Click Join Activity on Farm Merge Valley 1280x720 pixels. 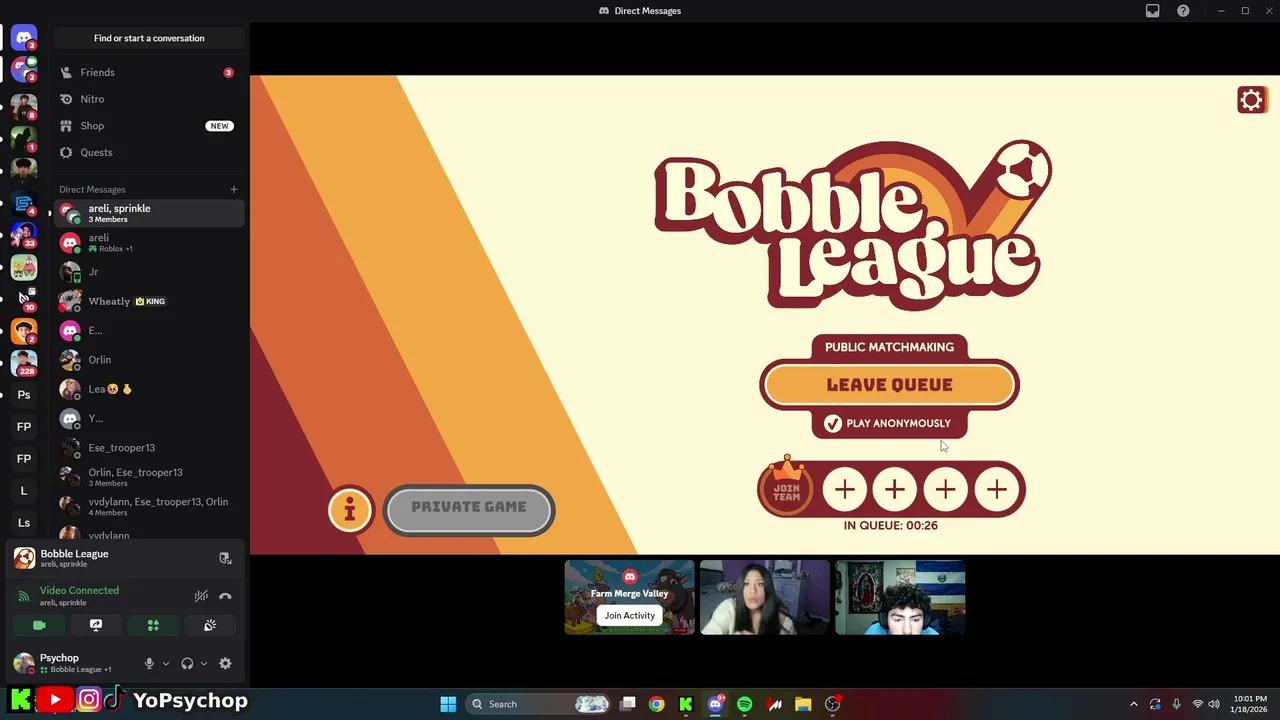click(629, 615)
